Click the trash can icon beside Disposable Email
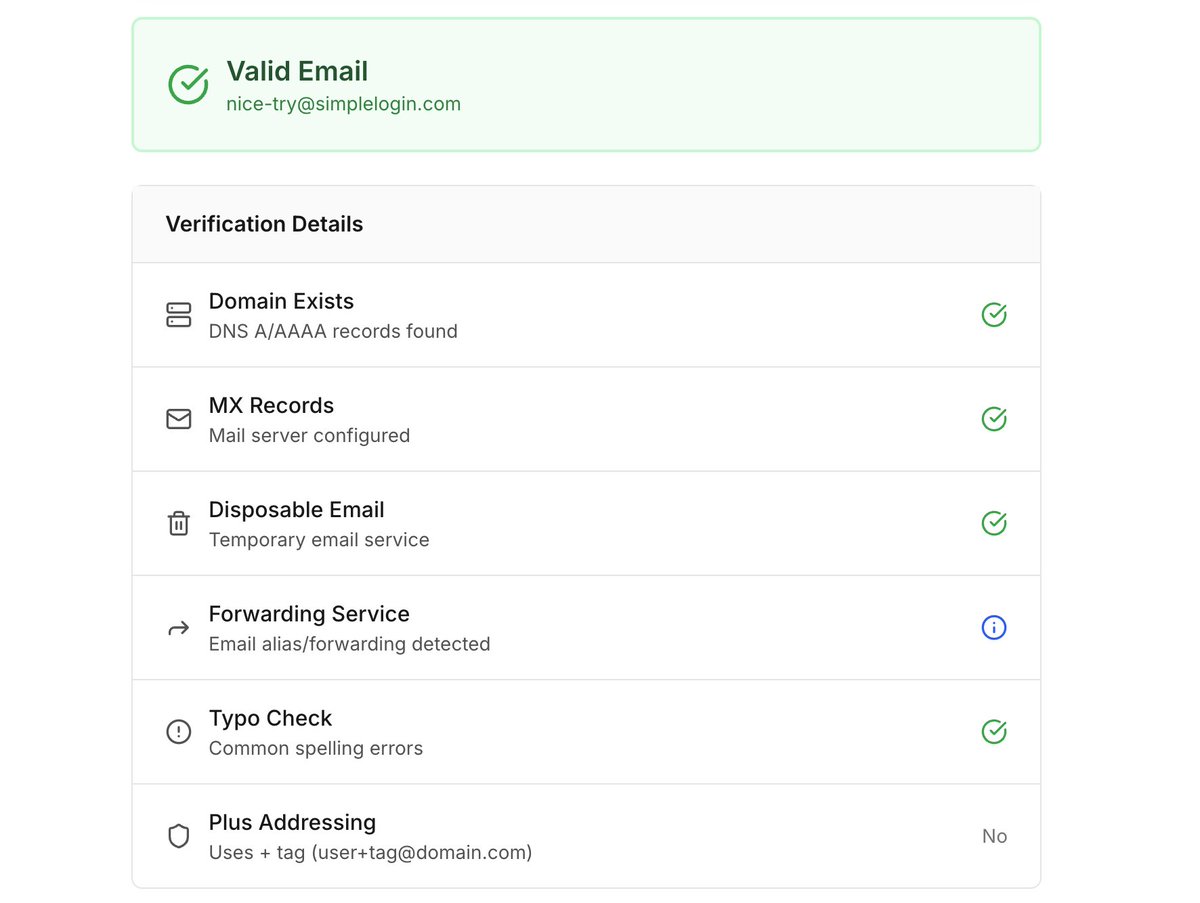Viewport: 1200px width, 903px height. click(178, 523)
